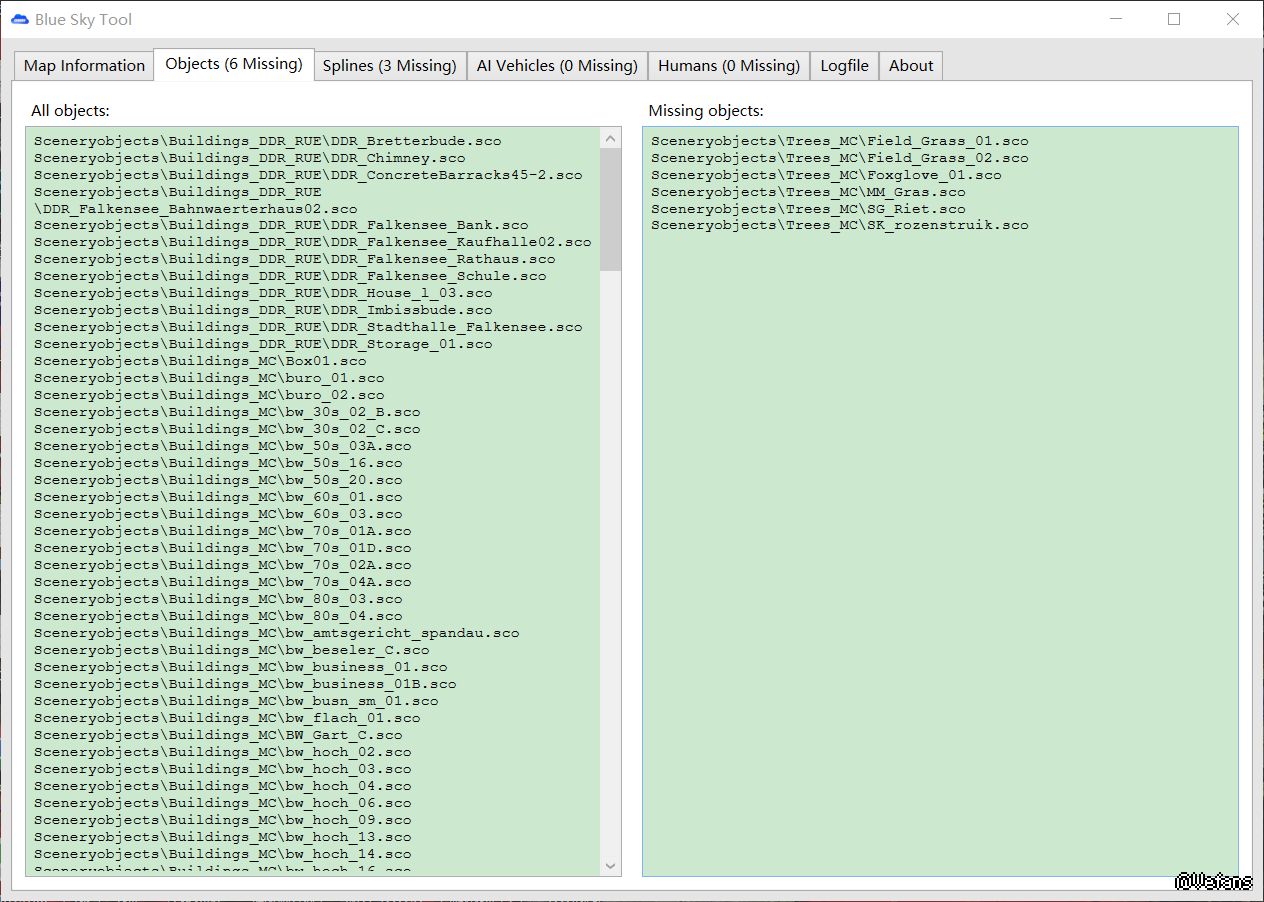The image size is (1264, 902).
Task: Click the Blue Sky Tool cloud icon
Action: [19, 19]
